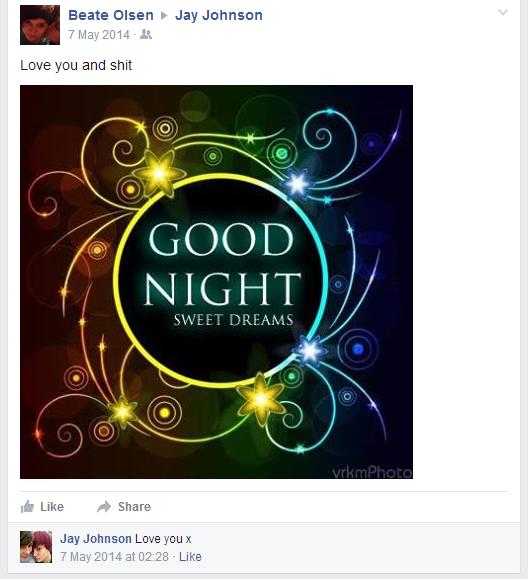This screenshot has height=579, width=528.
Task: Like Jay Johnson's comment
Action: (190, 556)
